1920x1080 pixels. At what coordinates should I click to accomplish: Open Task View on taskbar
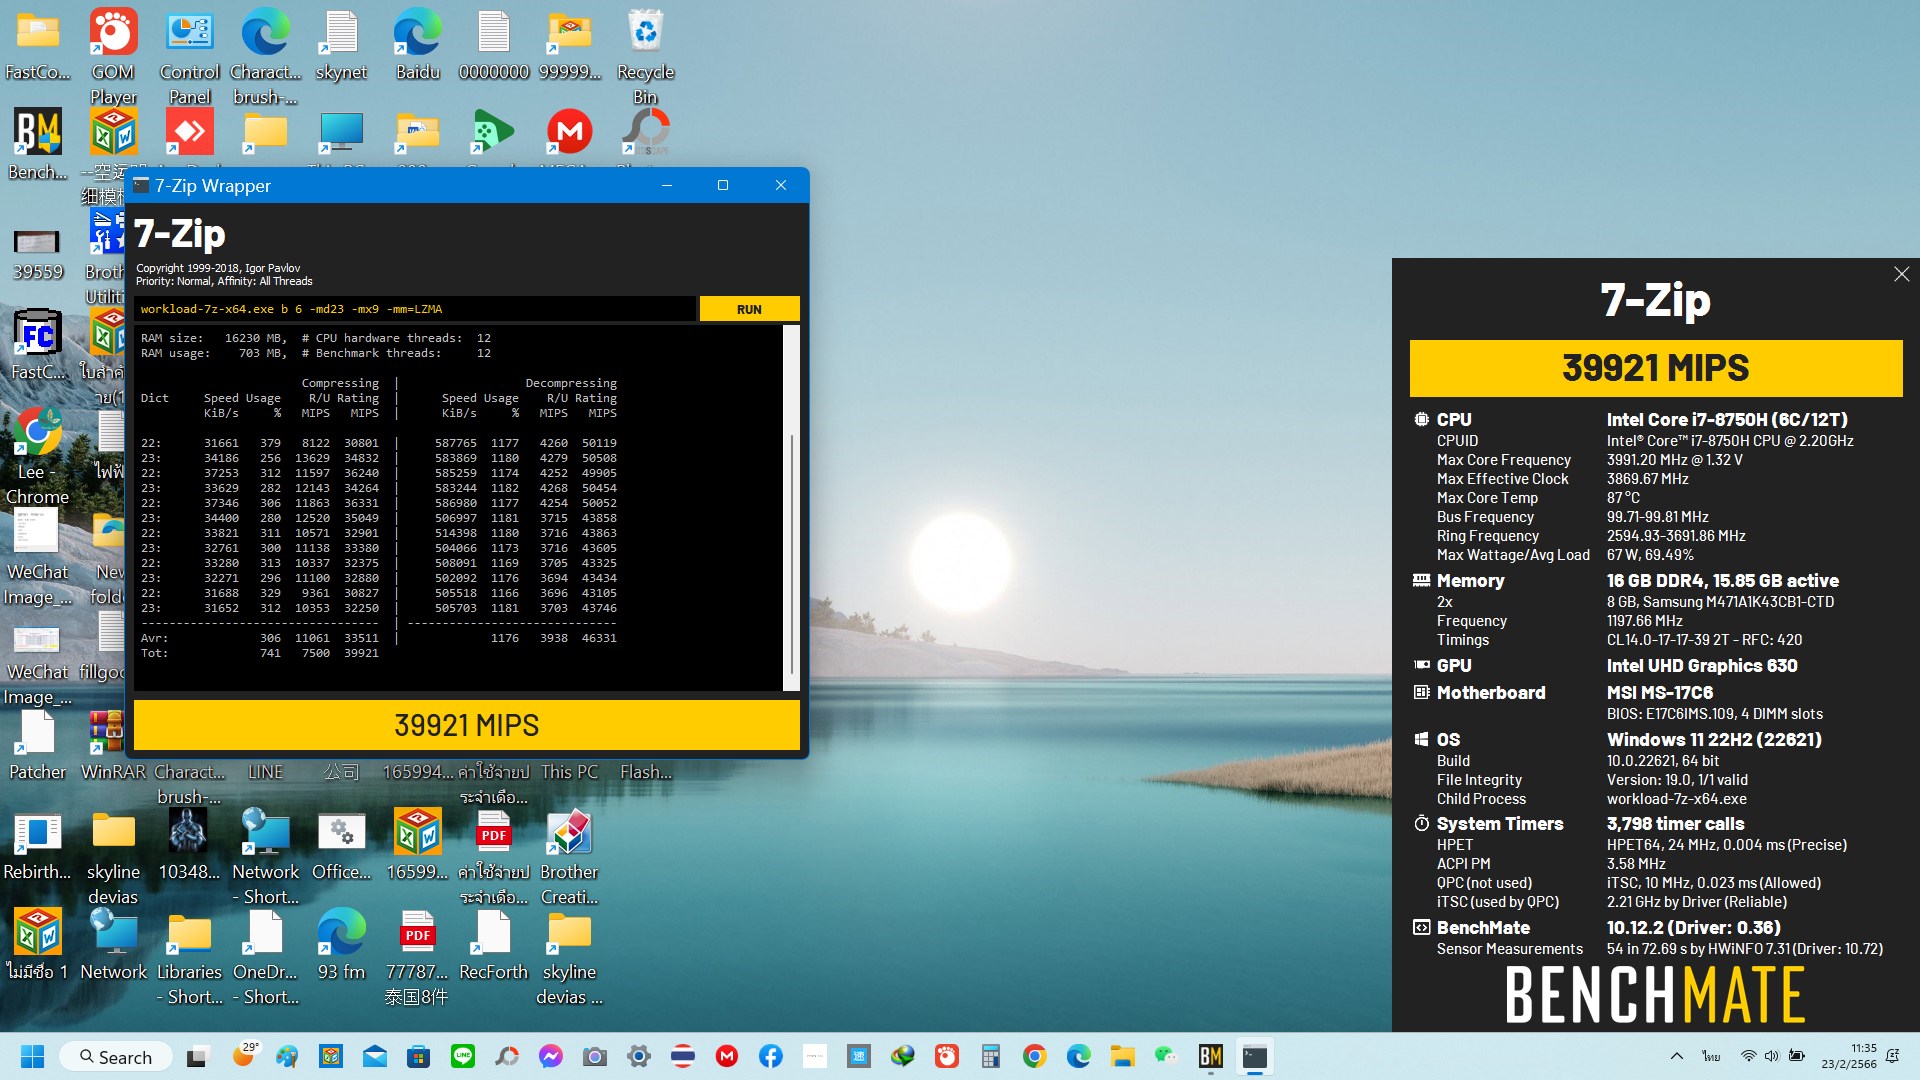tap(198, 1056)
